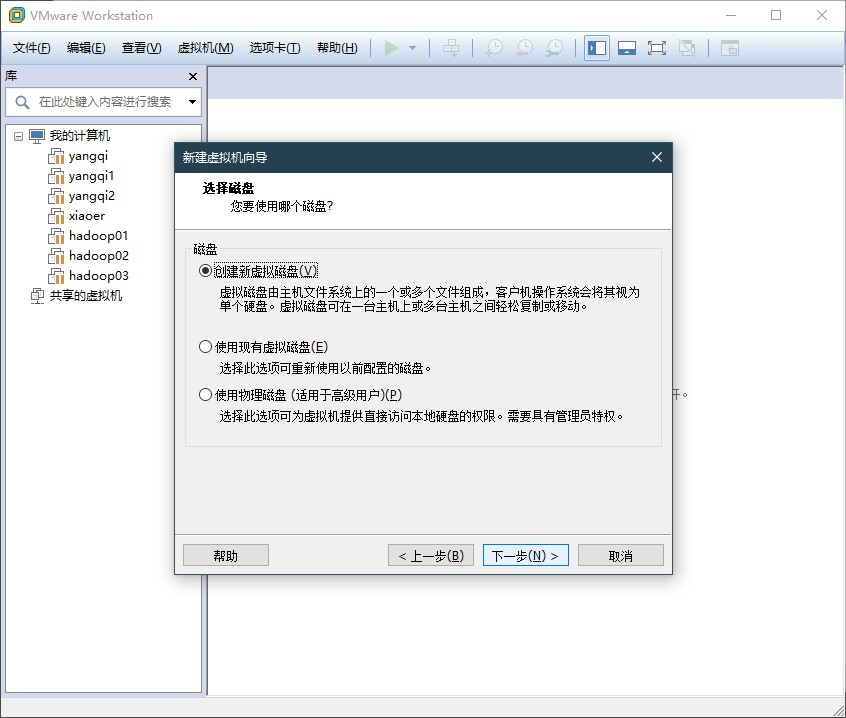This screenshot has height=718, width=846.
Task: Click the search magnifier icon in library
Action: (22, 102)
